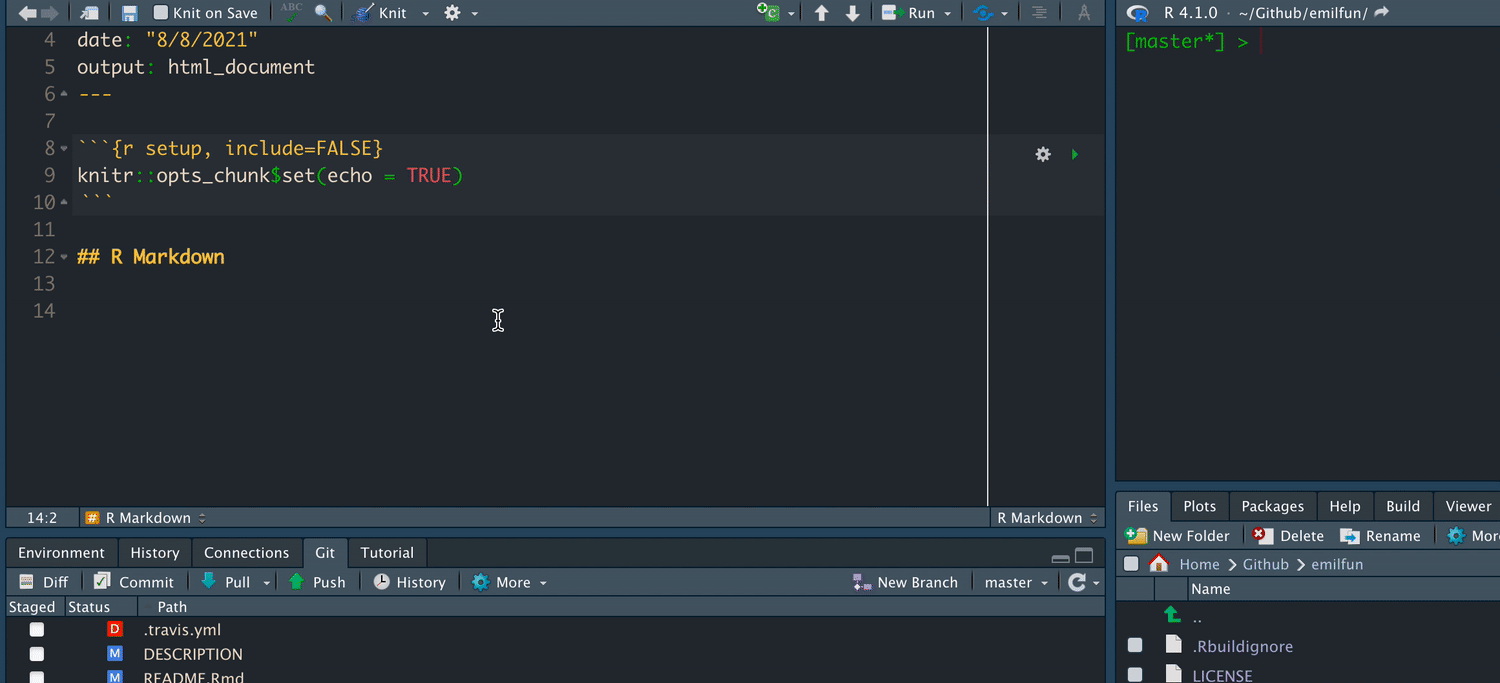Switch to Environment tab
The width and height of the screenshot is (1500, 683).
click(61, 552)
